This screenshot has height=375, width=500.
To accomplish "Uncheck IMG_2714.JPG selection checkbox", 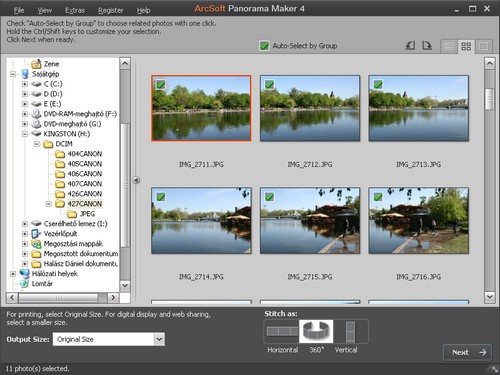I will click(161, 197).
